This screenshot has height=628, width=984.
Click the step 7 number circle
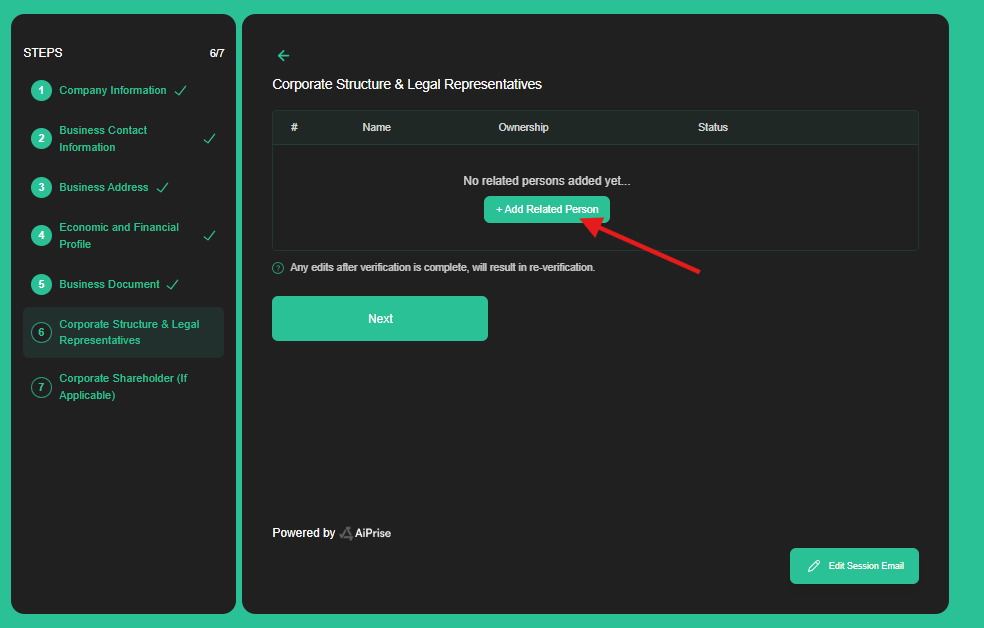(x=41, y=387)
